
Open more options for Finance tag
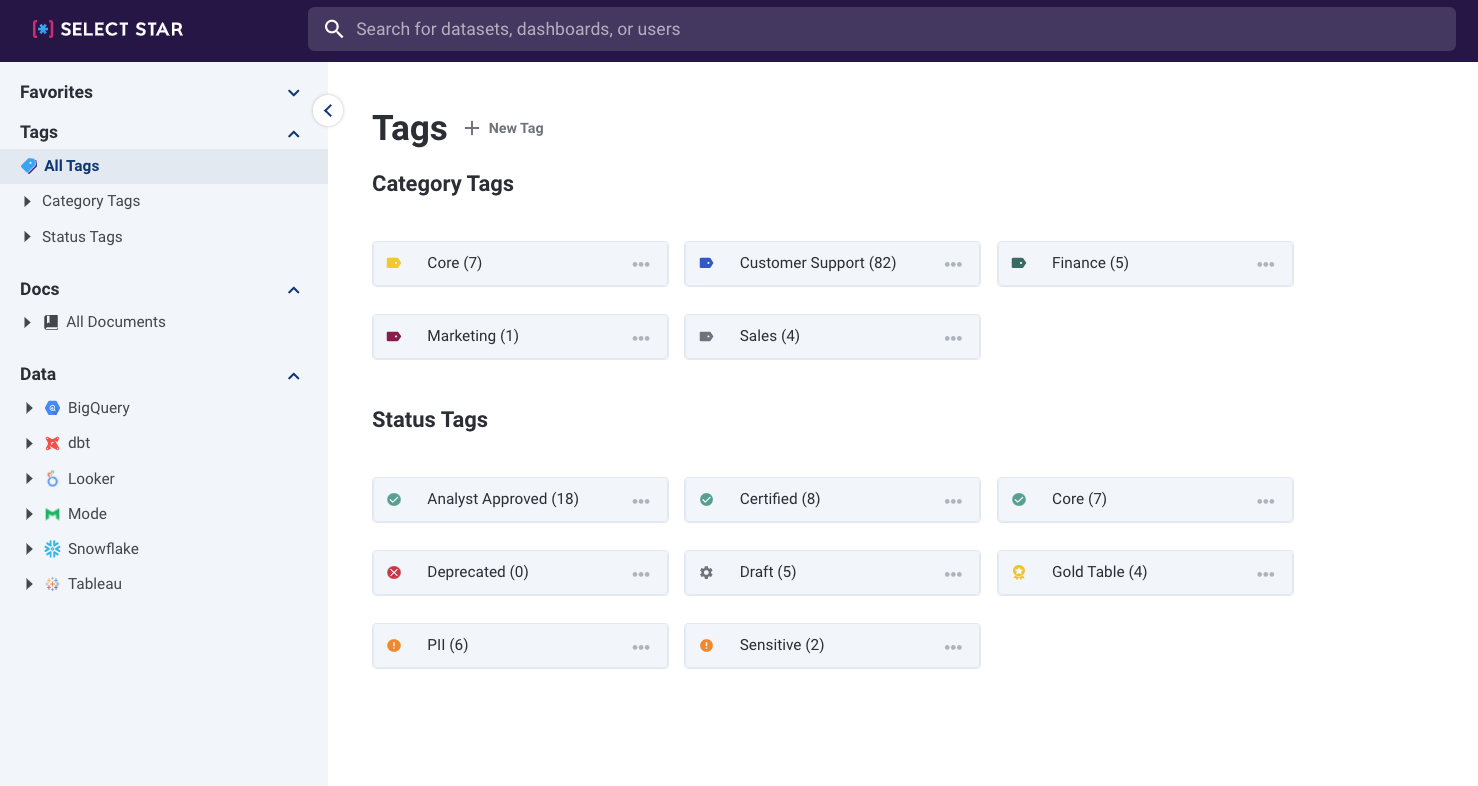tap(1266, 264)
